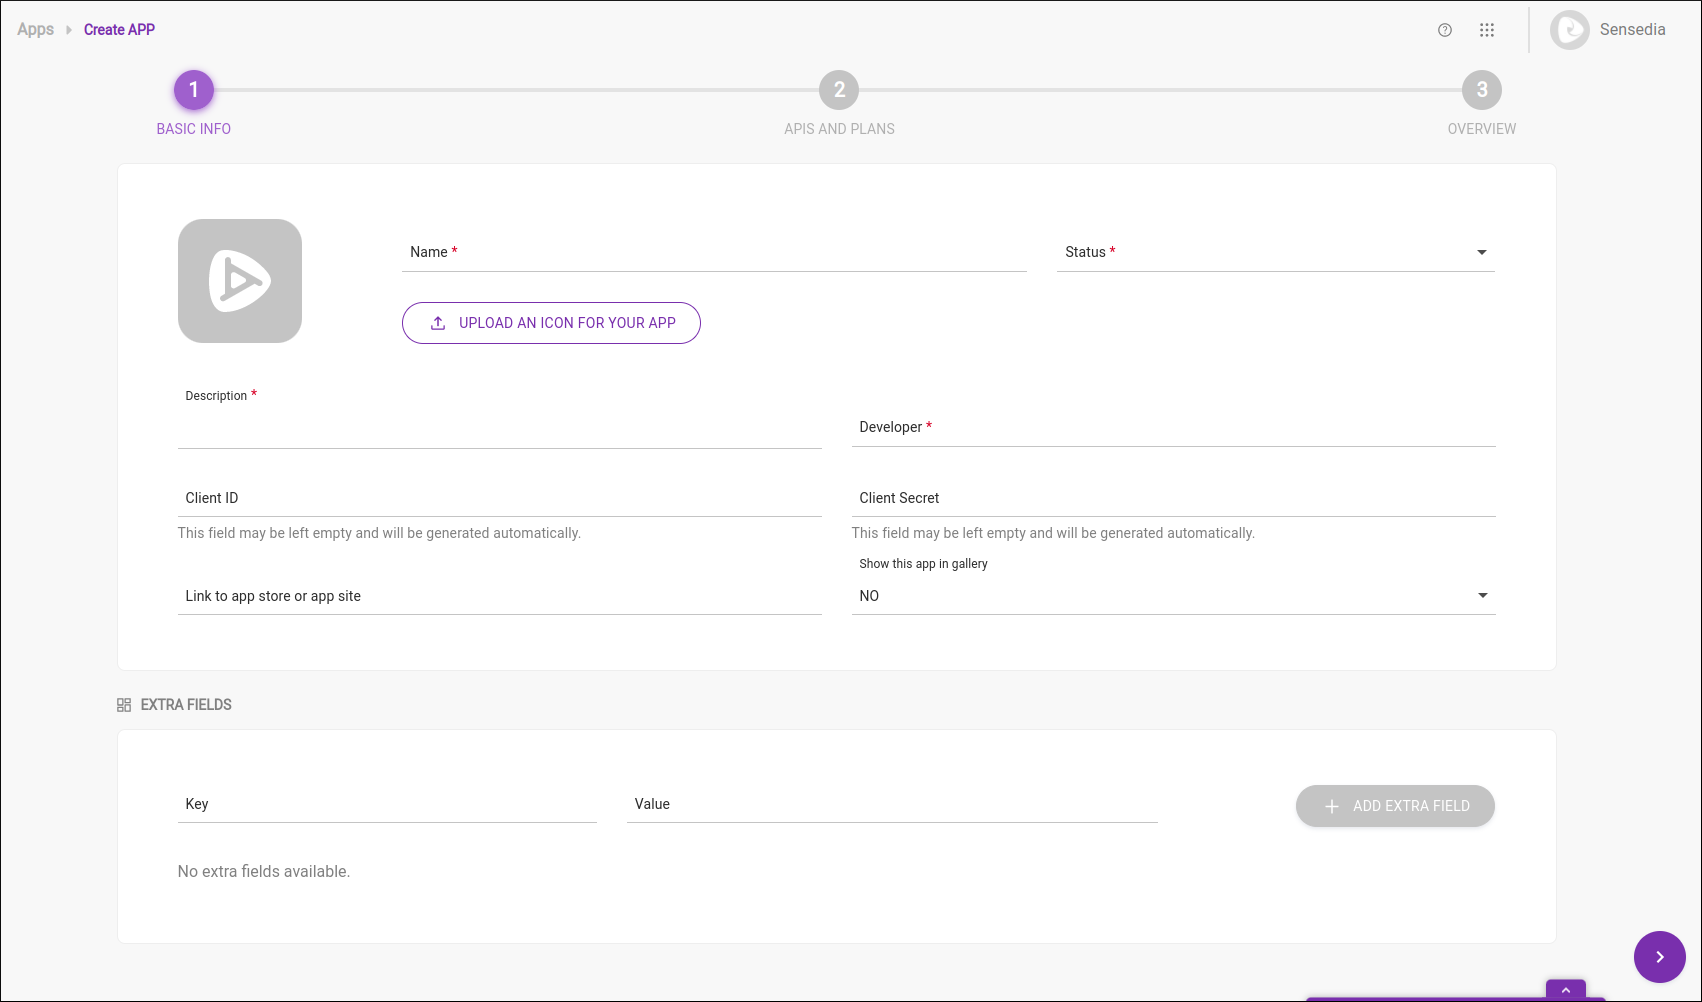The height and width of the screenshot is (1002, 1702).
Task: Select step 2 APIS AND PLANS
Action: pos(838,89)
